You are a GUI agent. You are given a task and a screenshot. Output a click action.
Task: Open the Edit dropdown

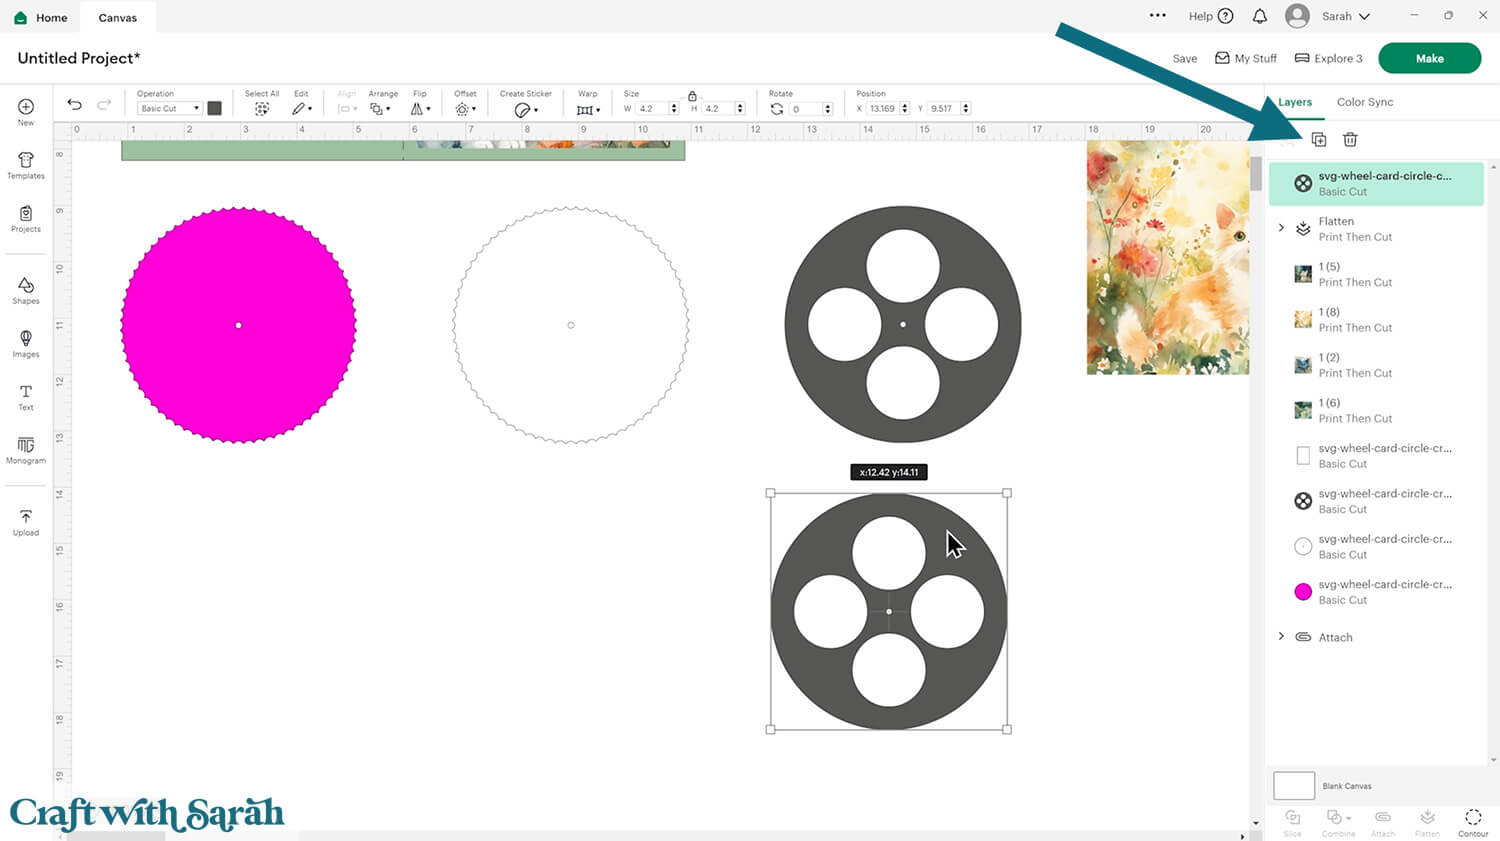pos(302,109)
